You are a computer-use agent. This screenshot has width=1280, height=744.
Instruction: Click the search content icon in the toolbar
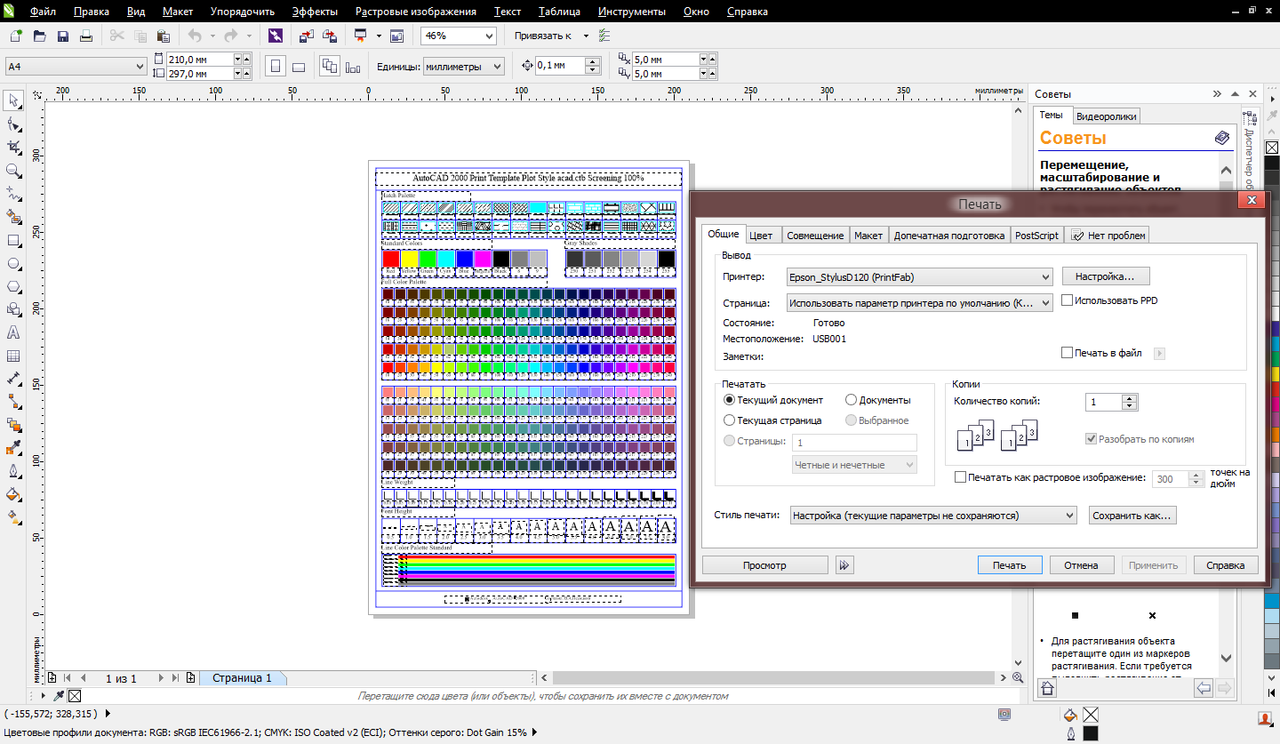coord(275,36)
